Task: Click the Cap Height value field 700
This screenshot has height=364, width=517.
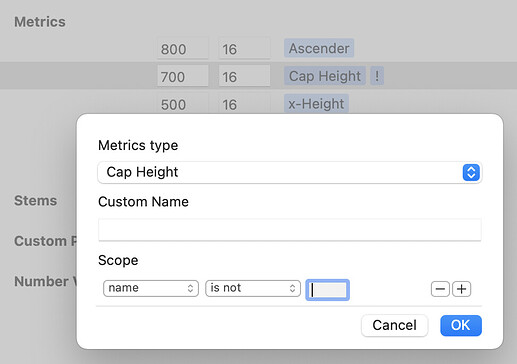Action: point(183,76)
